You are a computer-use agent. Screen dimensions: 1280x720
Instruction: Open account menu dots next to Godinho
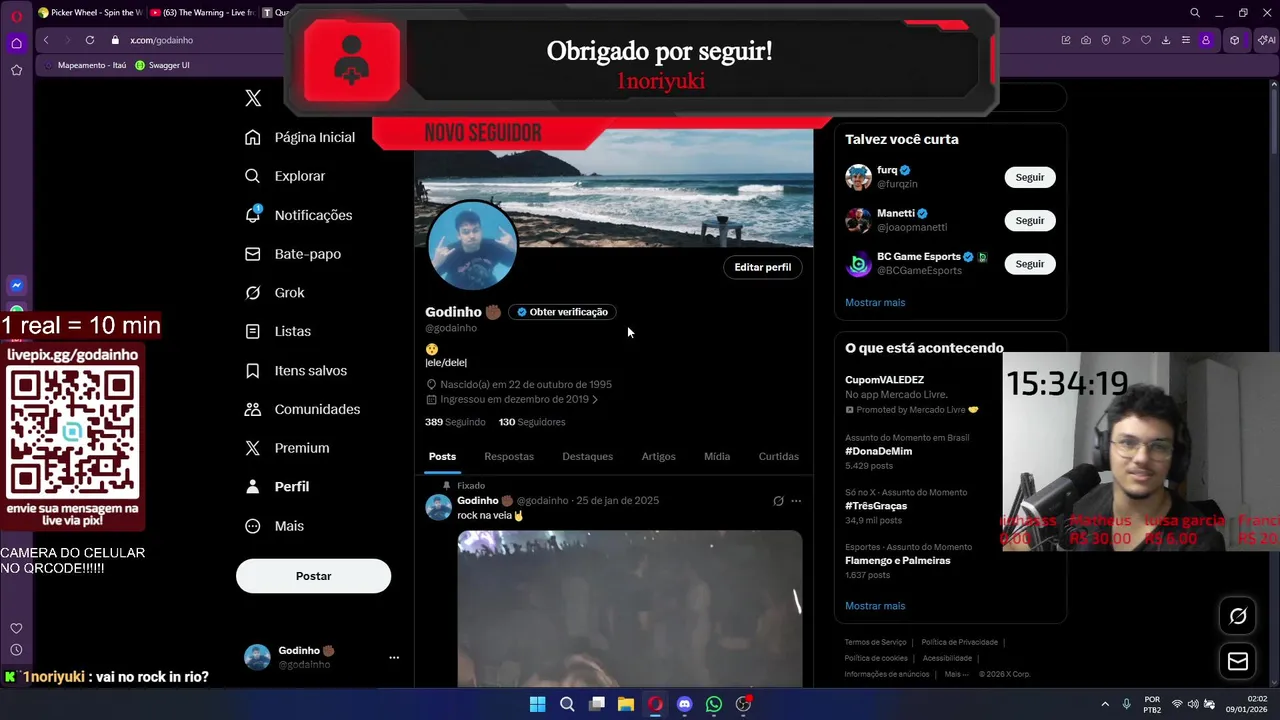[x=394, y=657]
